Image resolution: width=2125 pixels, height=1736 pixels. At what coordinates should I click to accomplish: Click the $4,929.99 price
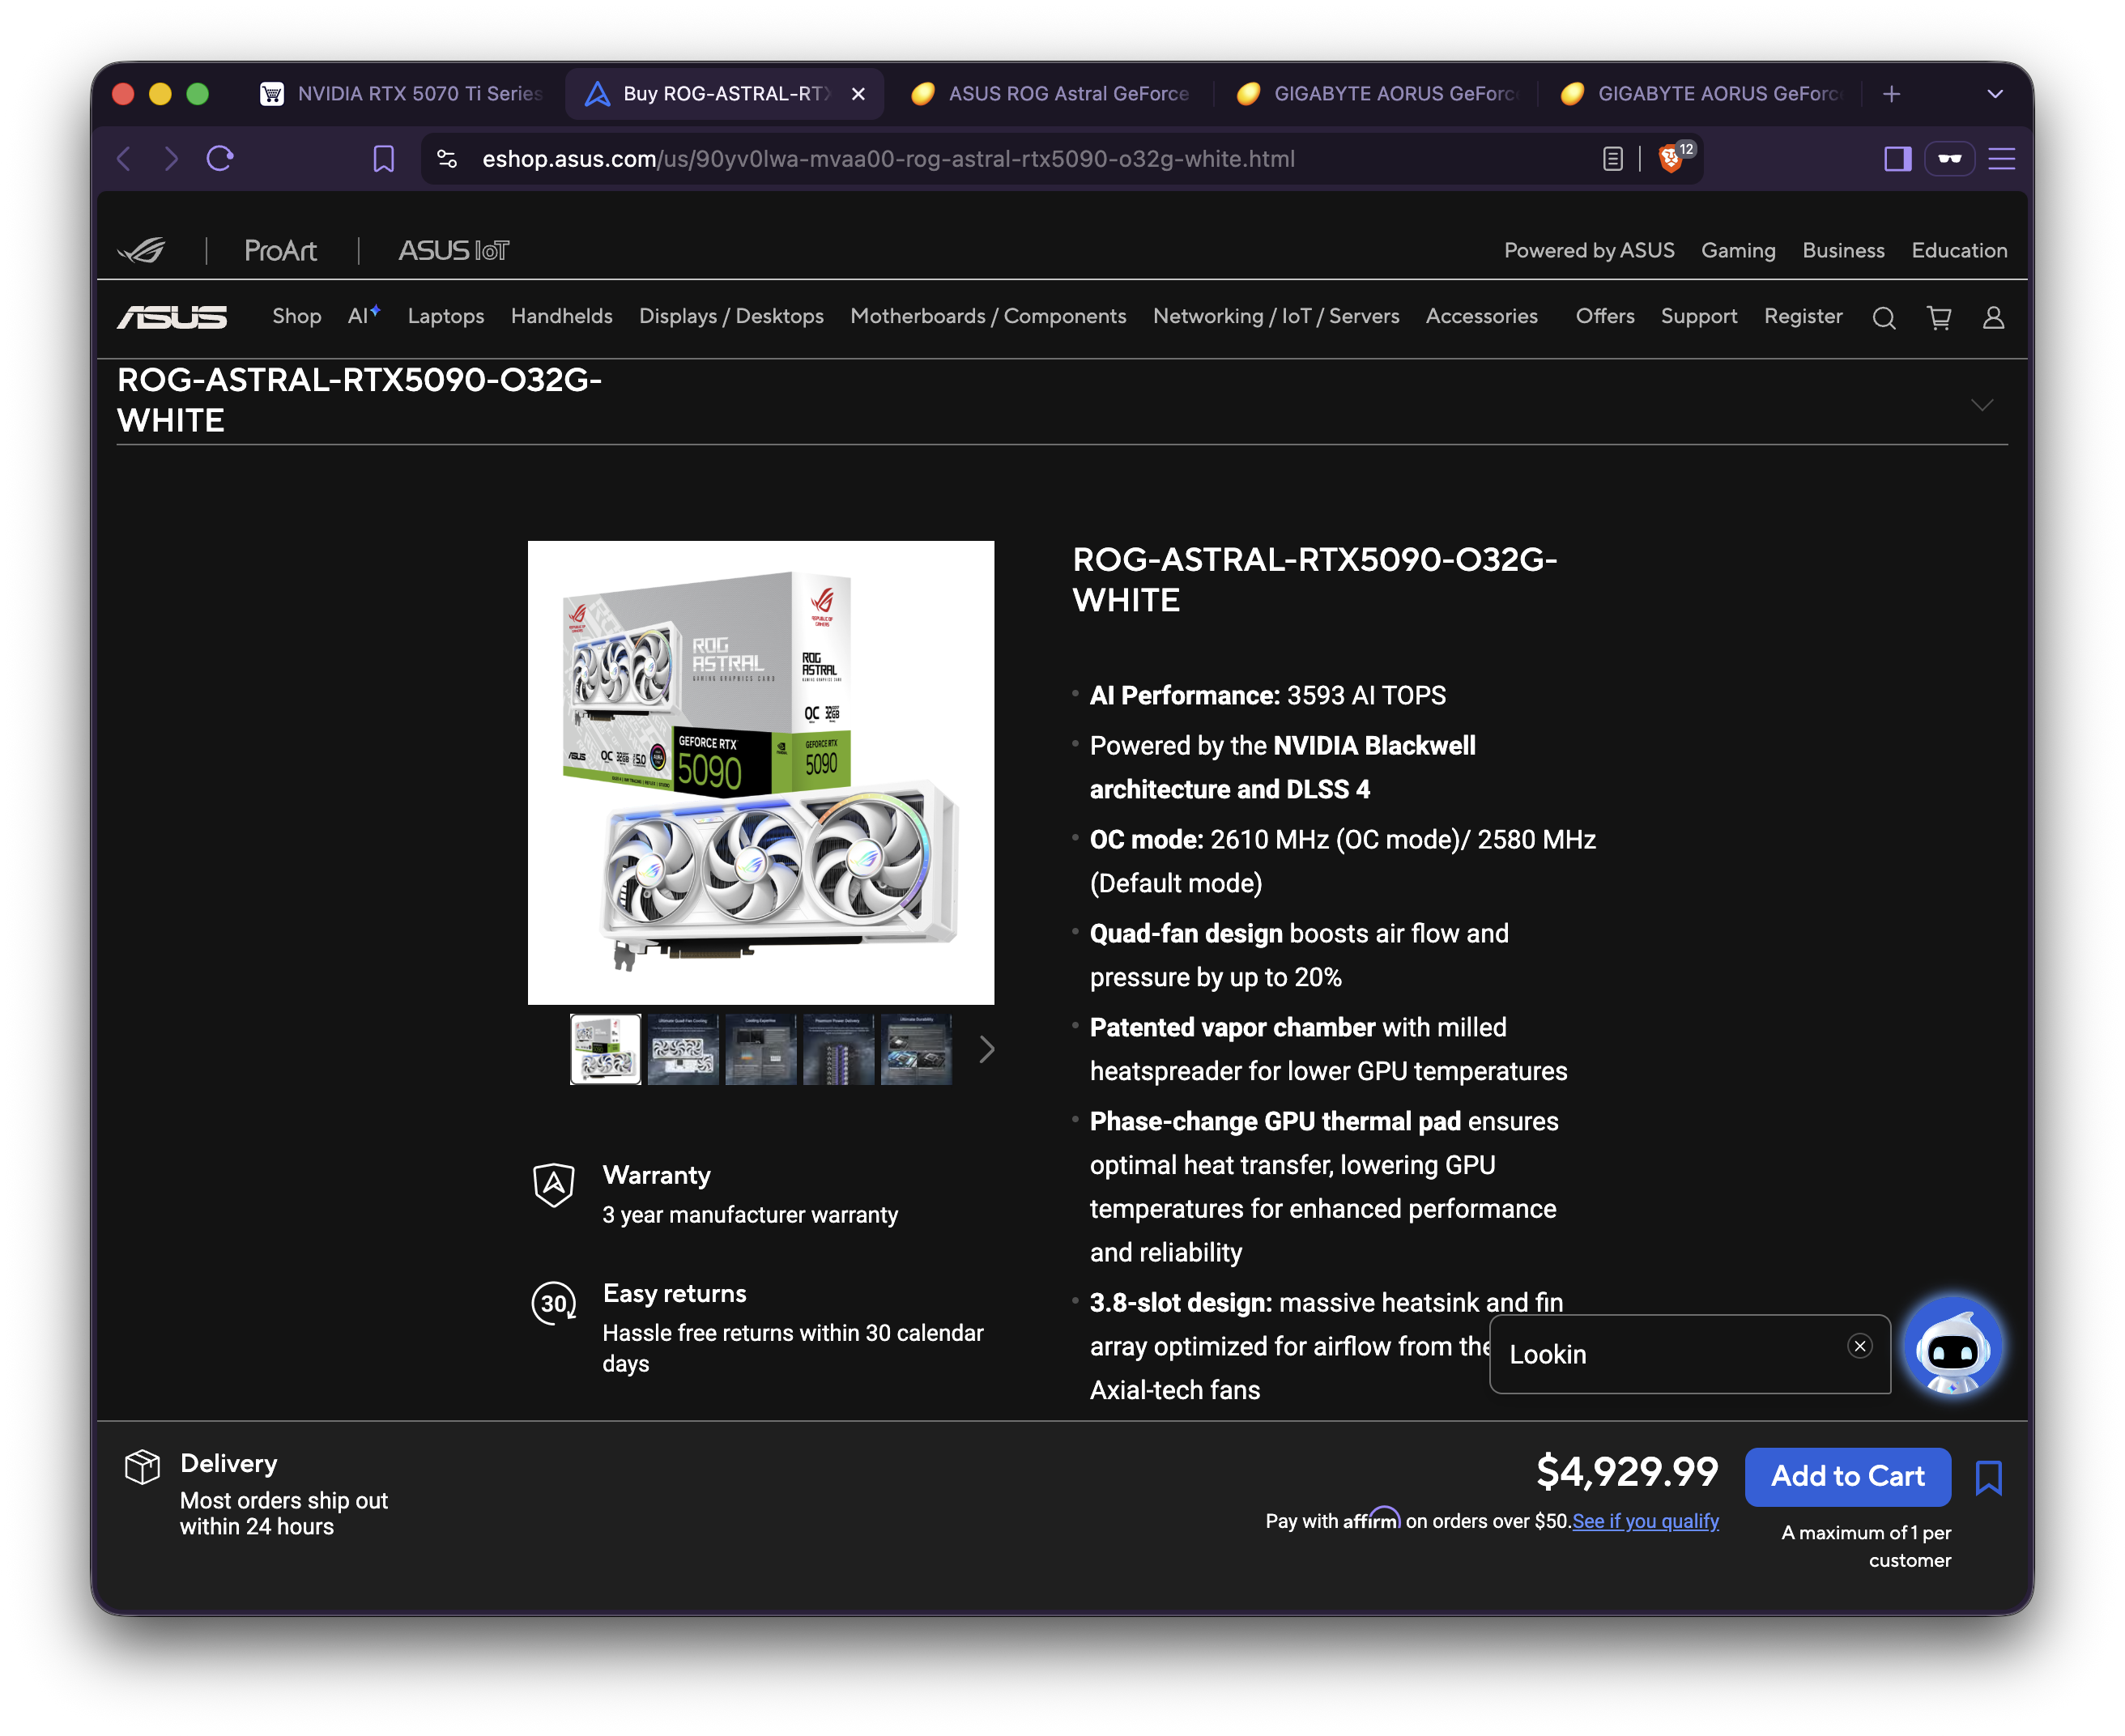coord(1627,1471)
